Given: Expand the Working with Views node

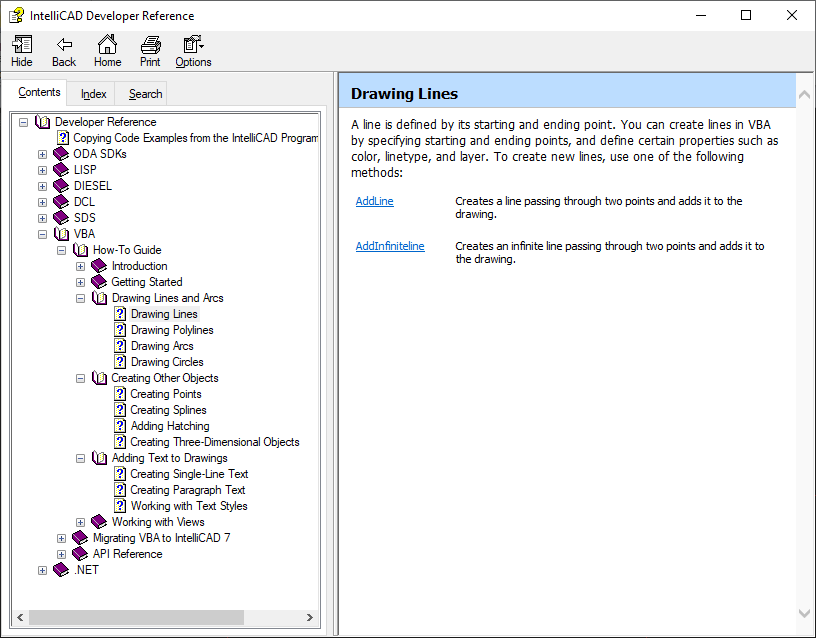Looking at the screenshot, I should pos(81,522).
